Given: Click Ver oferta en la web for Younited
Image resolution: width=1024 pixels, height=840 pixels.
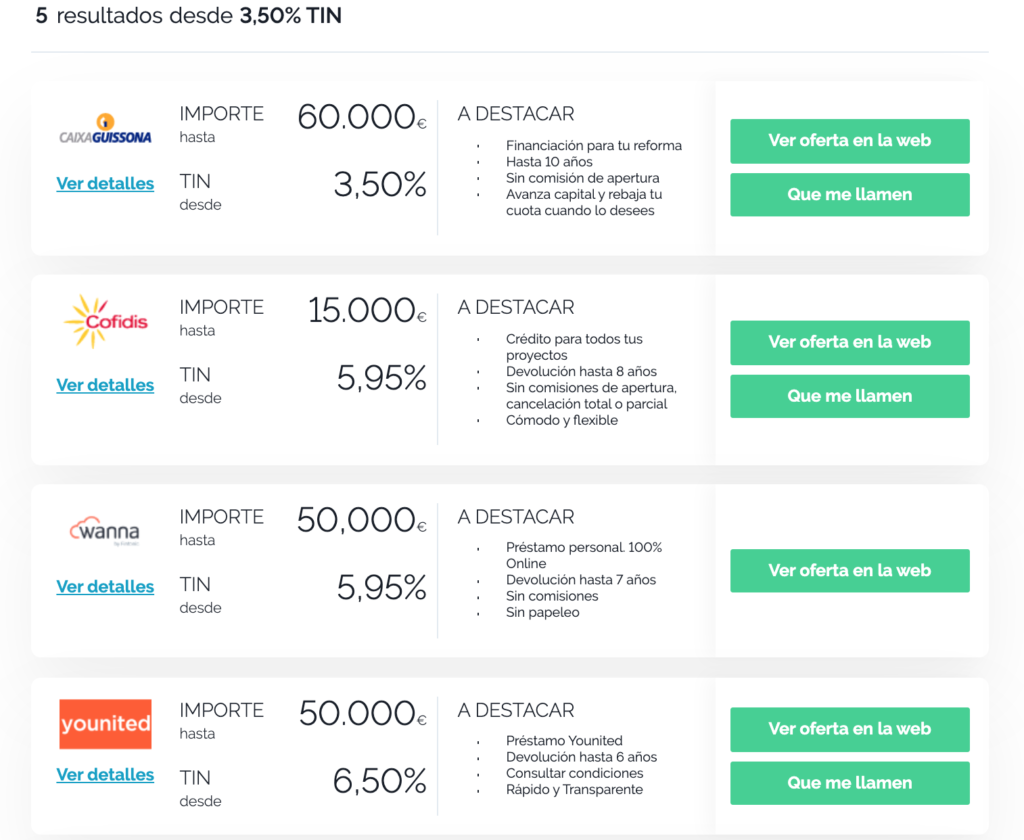Looking at the screenshot, I should tap(850, 729).
